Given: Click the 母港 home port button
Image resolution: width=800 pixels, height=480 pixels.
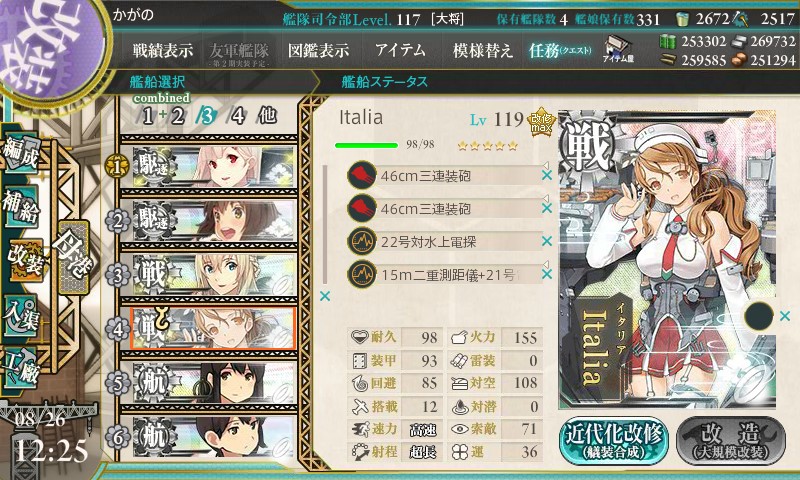Looking at the screenshot, I should coord(74,257).
